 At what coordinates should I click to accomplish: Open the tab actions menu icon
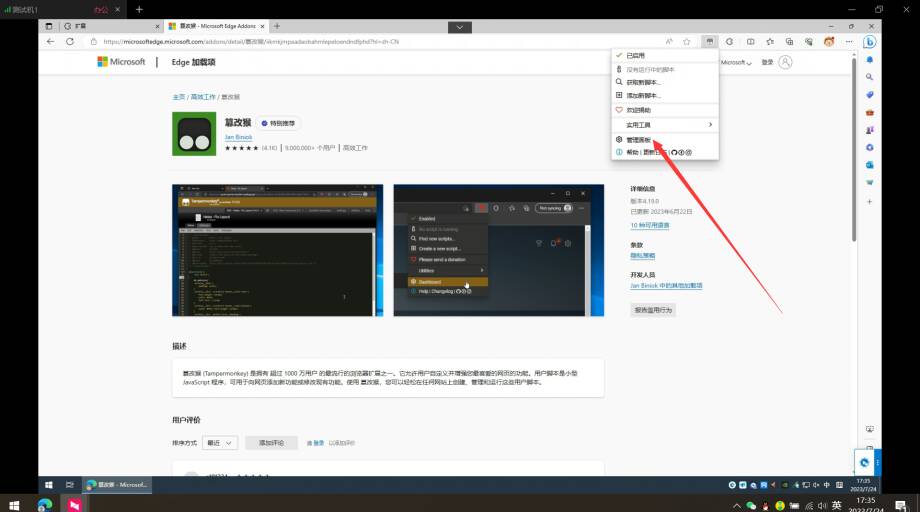(49, 26)
